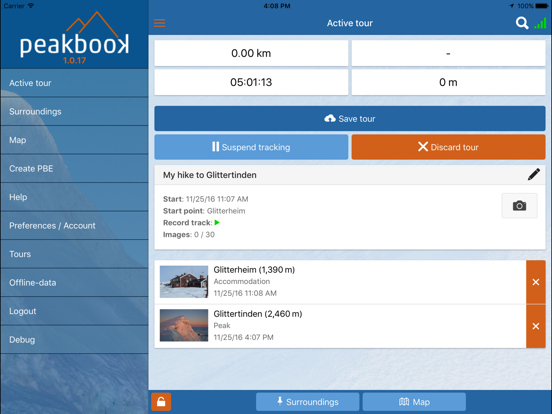This screenshot has height=414, width=552.
Task: Open Surroundings from the bottom bar
Action: coord(307,402)
